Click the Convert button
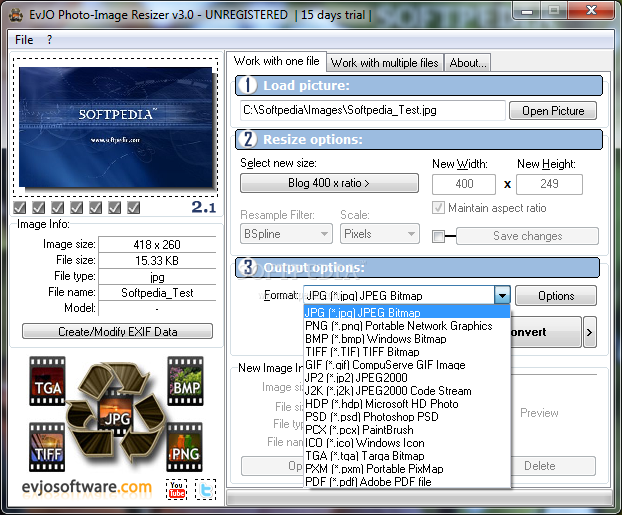This screenshot has height=515, width=622. [546, 332]
